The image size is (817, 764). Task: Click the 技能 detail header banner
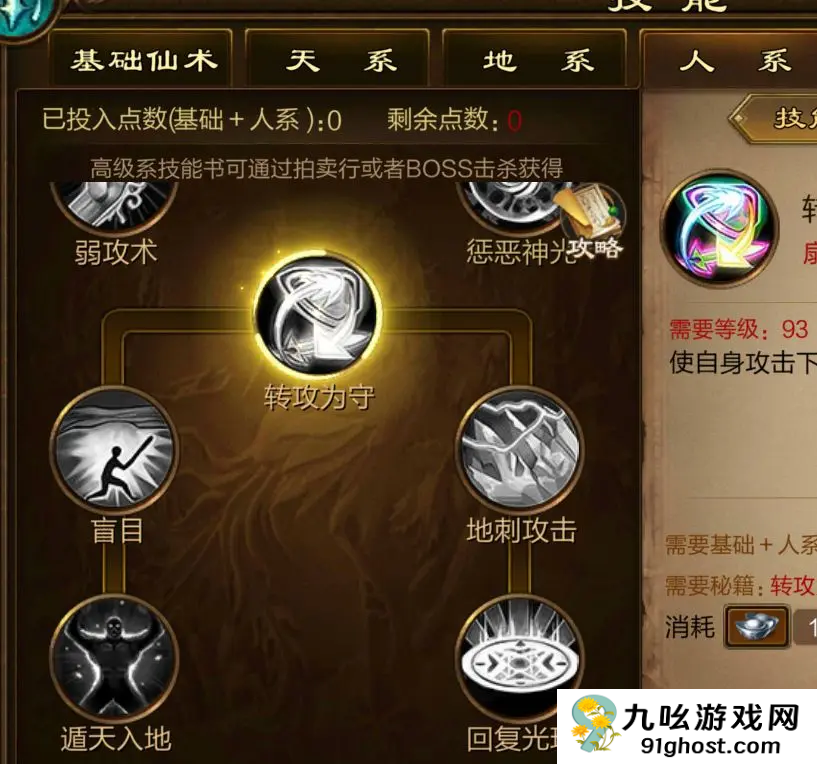(774, 118)
